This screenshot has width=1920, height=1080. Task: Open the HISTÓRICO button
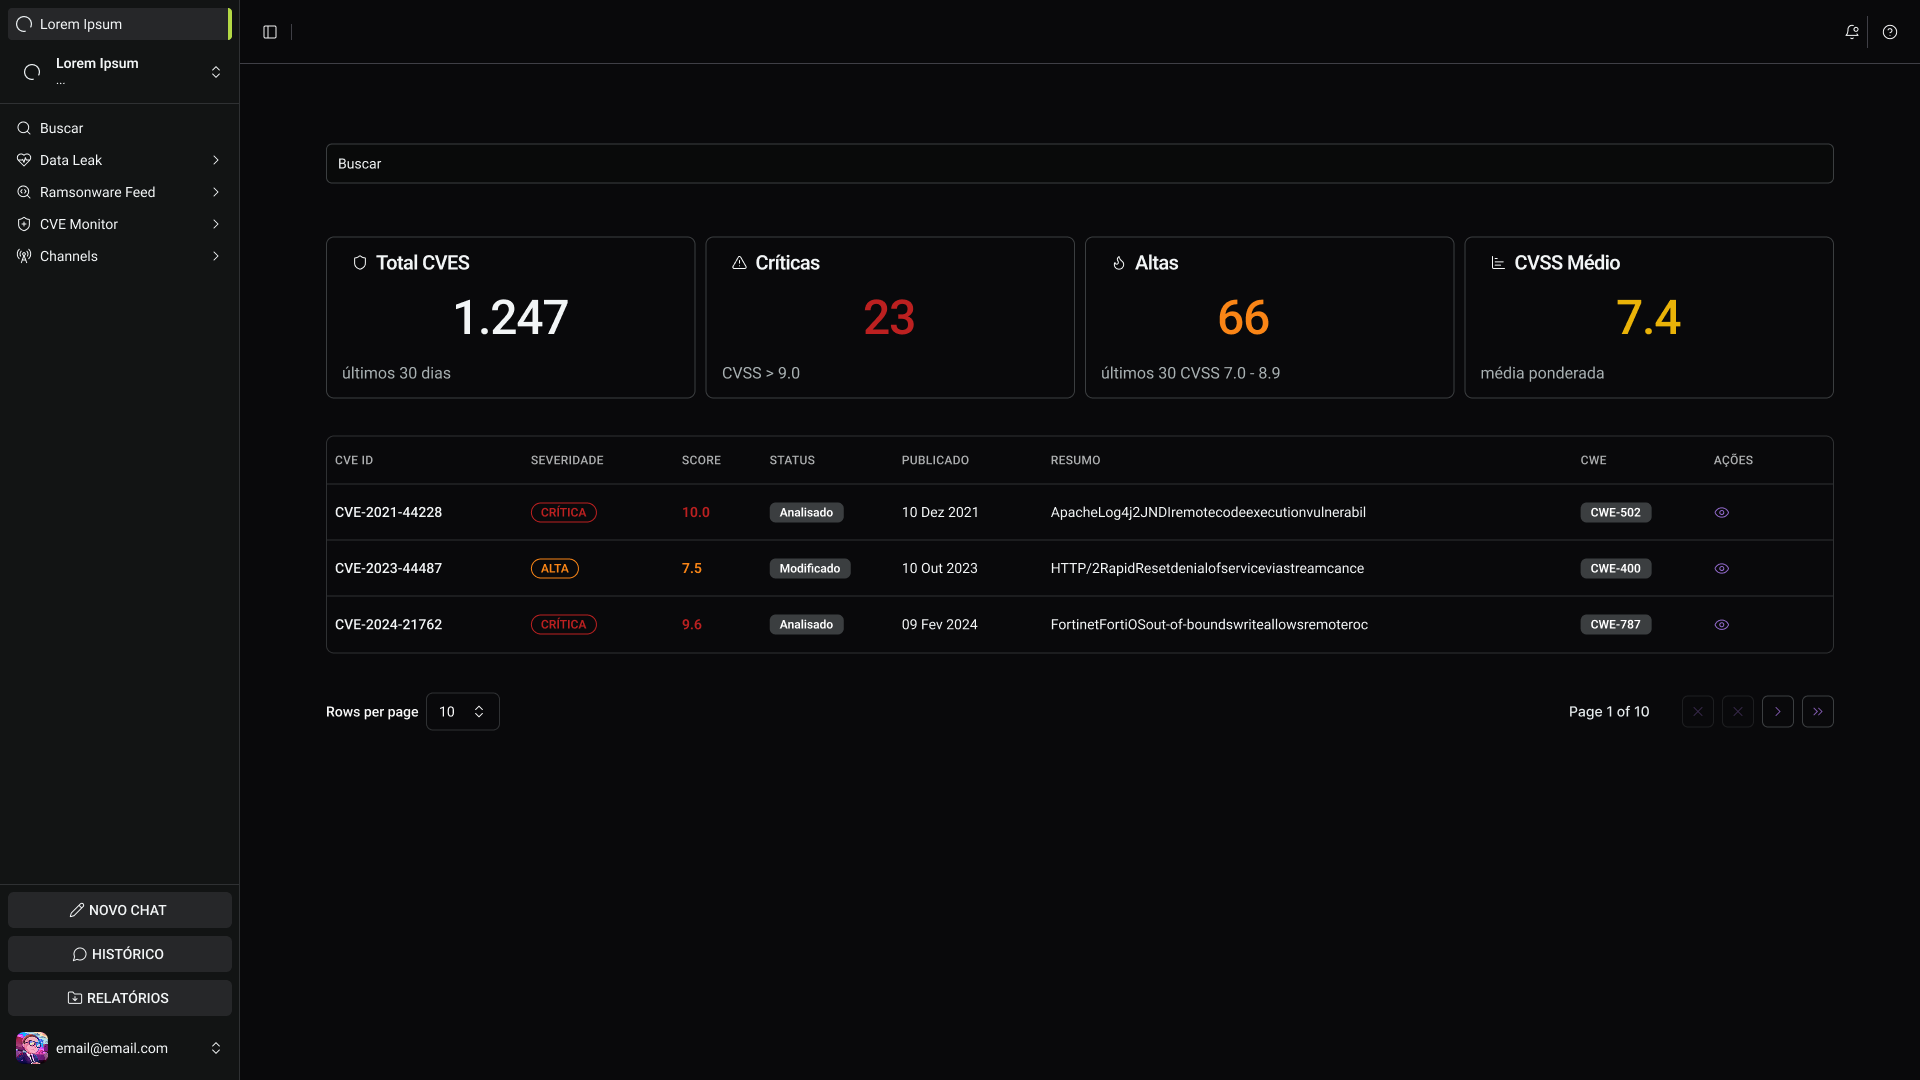(120, 954)
